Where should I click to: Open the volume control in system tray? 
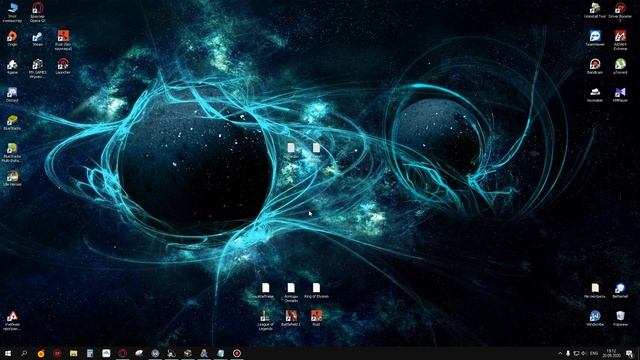[584, 353]
